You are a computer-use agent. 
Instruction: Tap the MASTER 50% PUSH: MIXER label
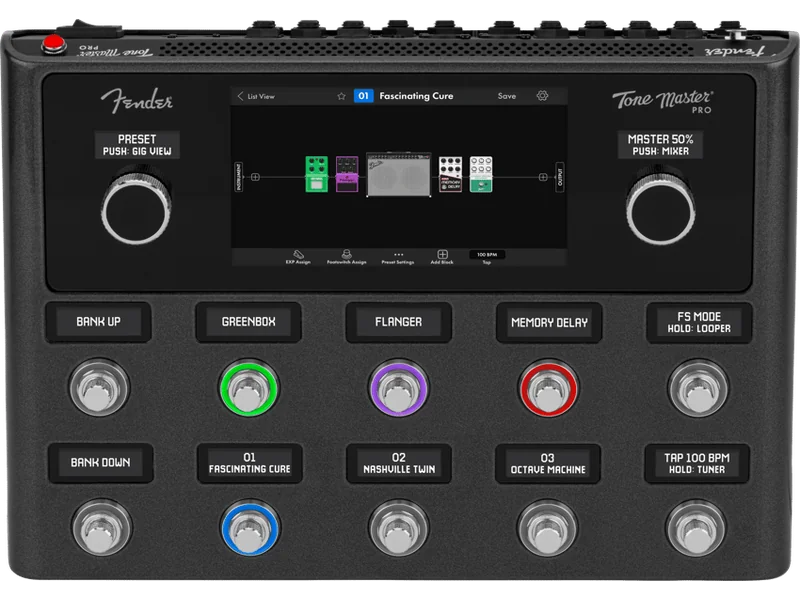tap(660, 145)
